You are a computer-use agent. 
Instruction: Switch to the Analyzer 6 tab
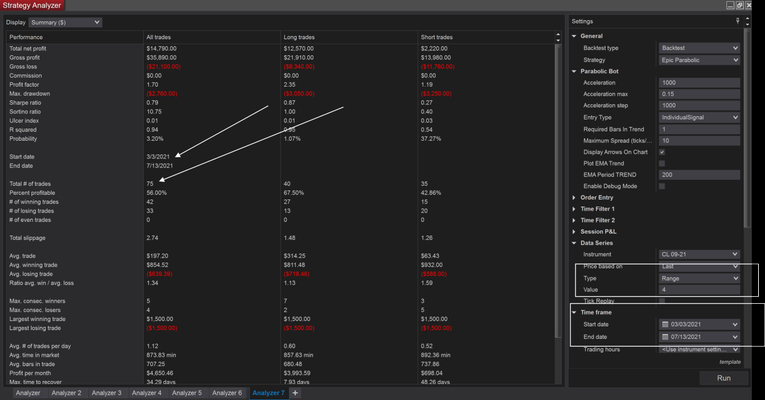coord(228,393)
